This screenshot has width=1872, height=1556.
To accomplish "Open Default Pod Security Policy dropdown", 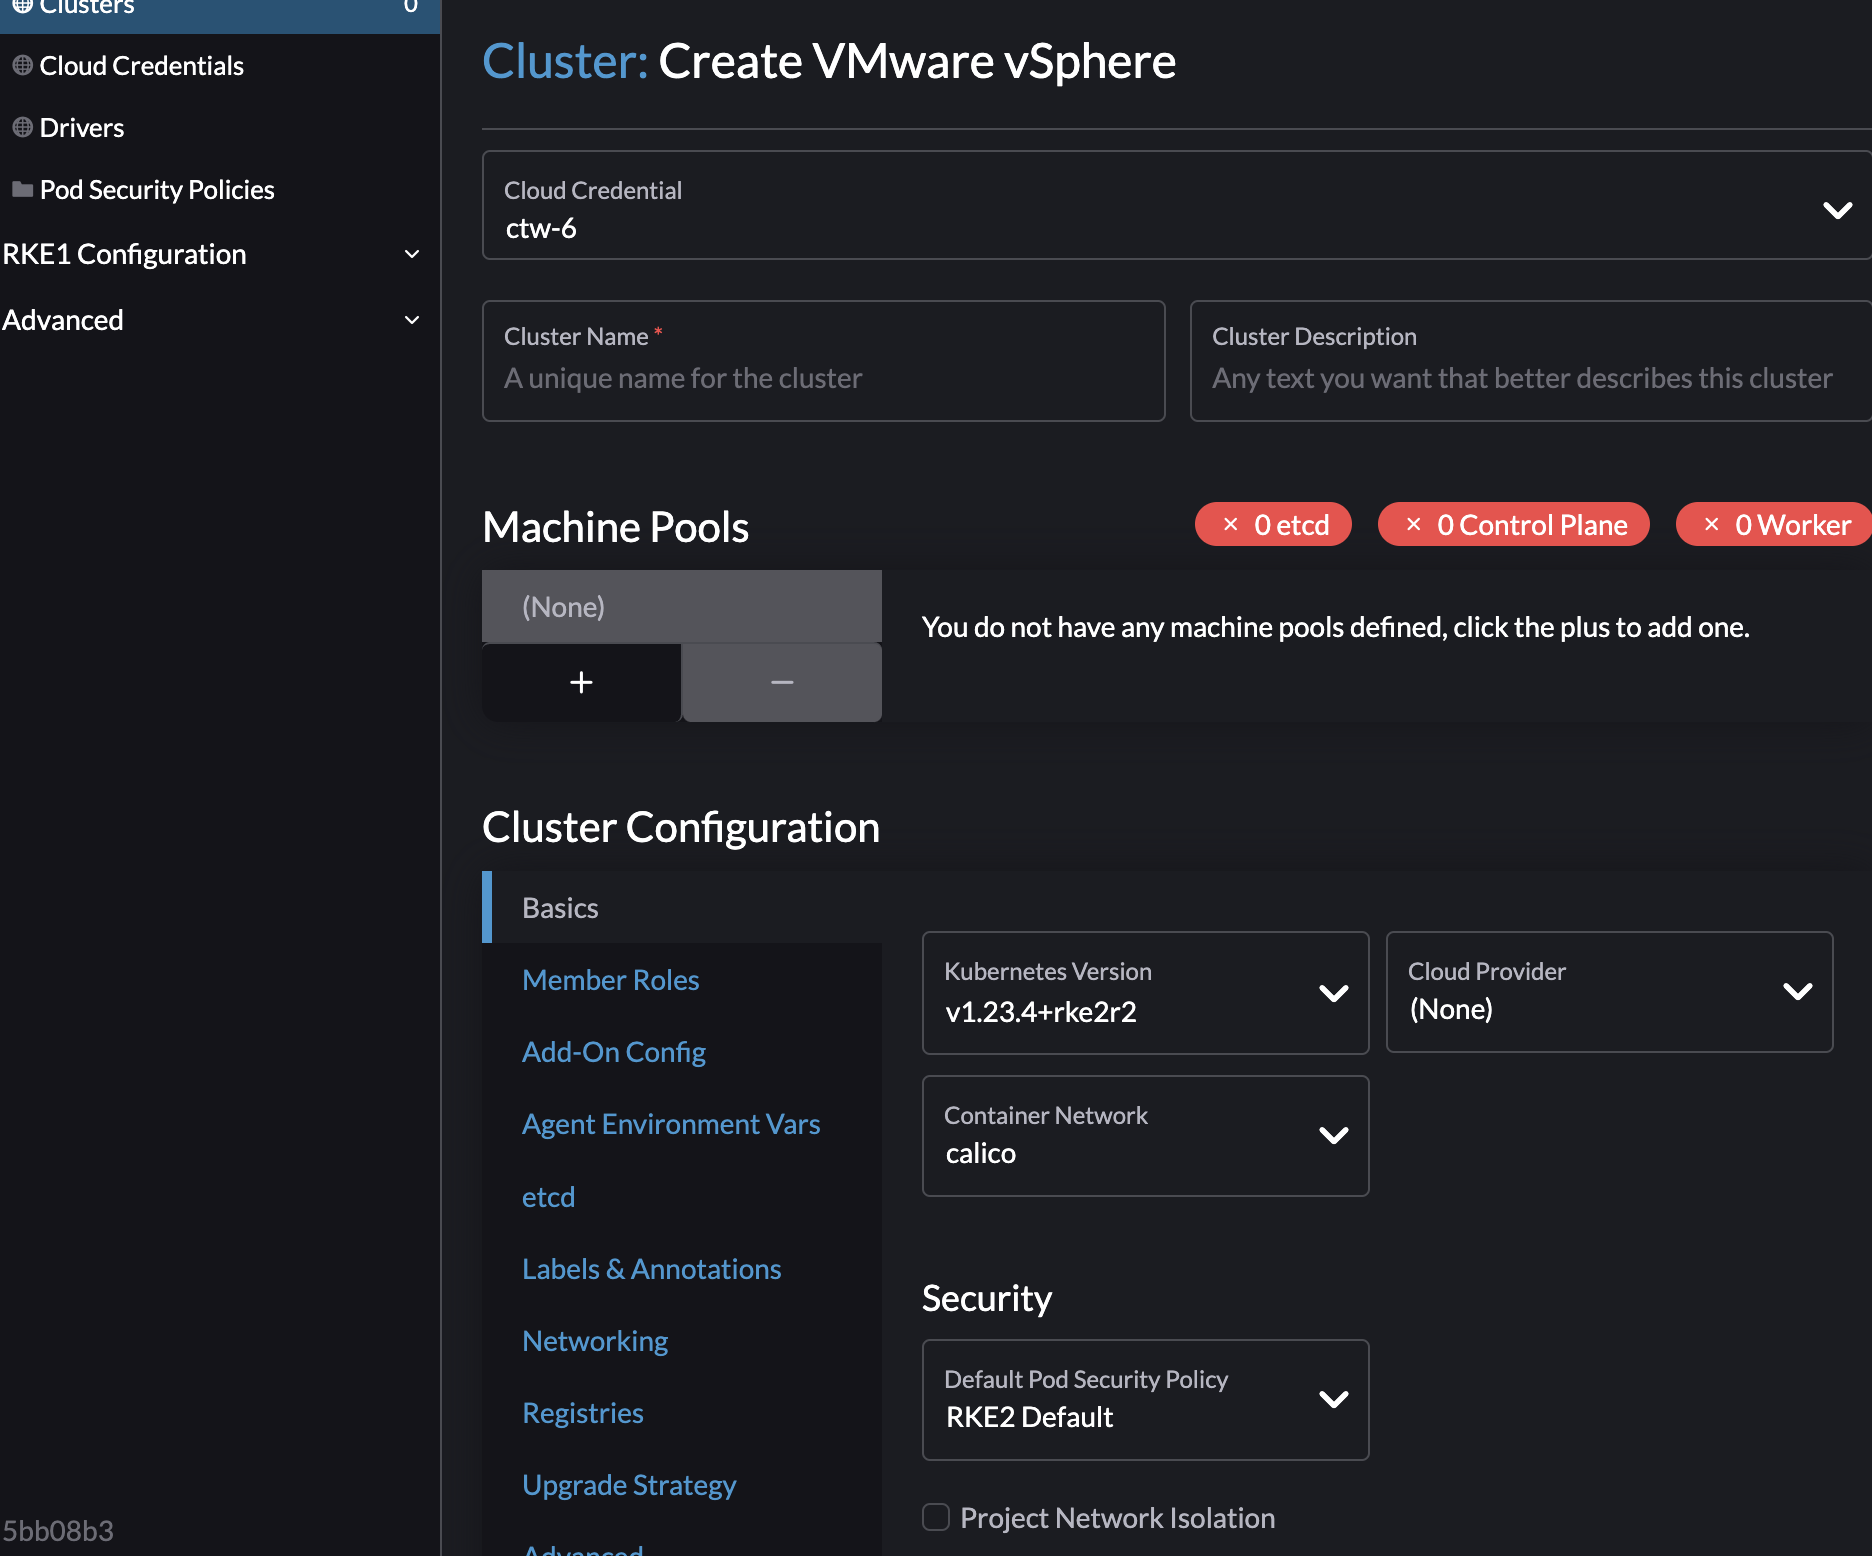I will click(1333, 1400).
